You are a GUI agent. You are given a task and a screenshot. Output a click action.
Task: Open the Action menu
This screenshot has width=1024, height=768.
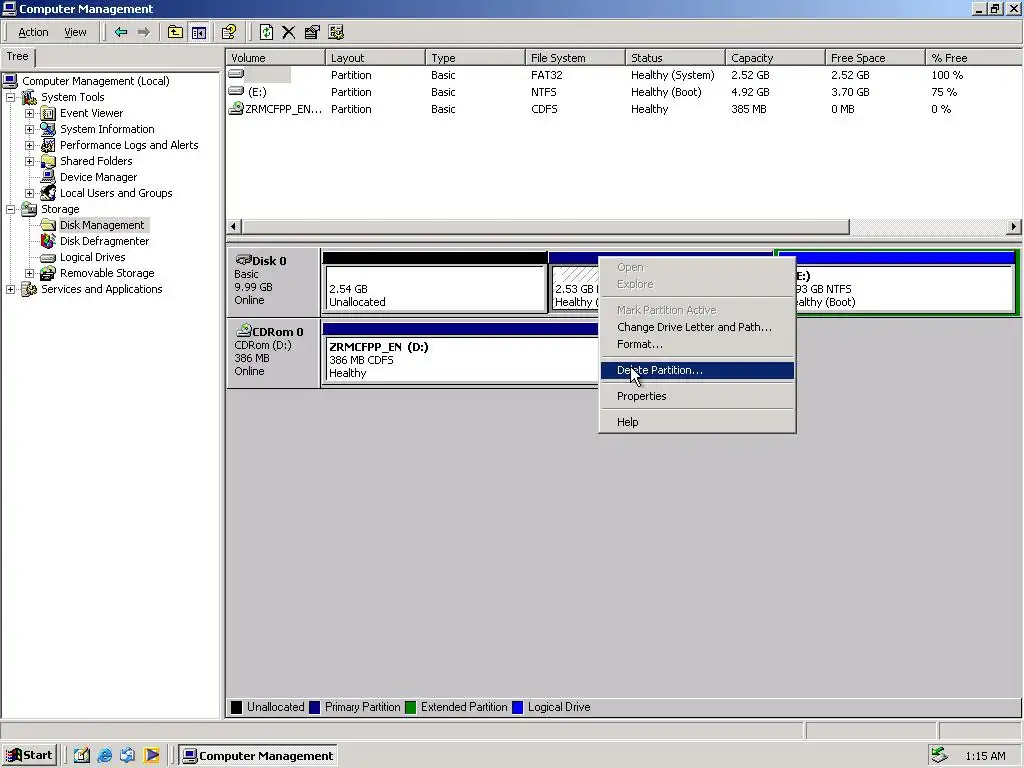point(33,32)
